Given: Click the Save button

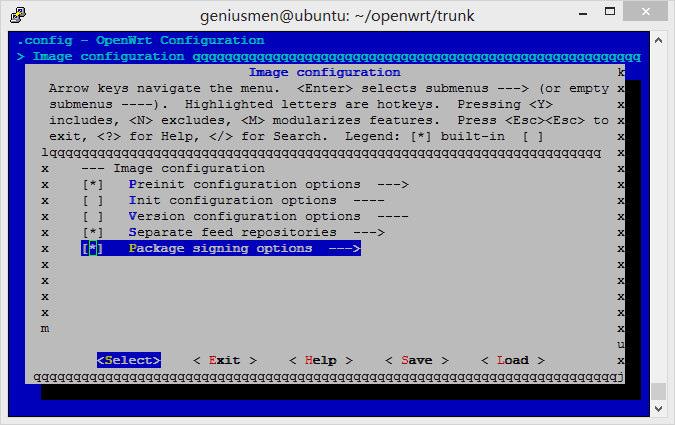Looking at the screenshot, I should [x=417, y=360].
